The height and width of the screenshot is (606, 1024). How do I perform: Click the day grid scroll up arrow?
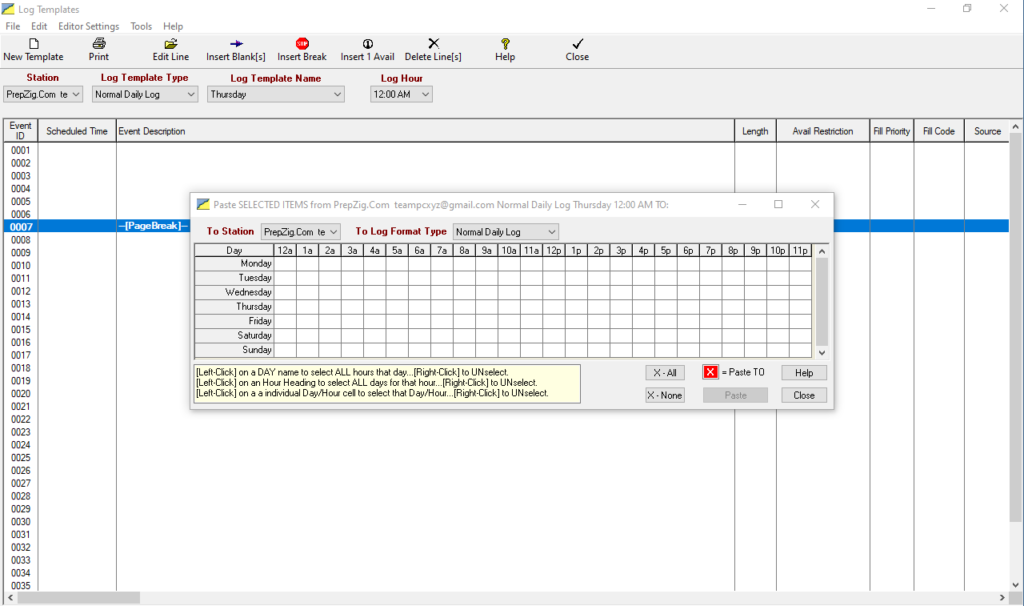pos(822,251)
